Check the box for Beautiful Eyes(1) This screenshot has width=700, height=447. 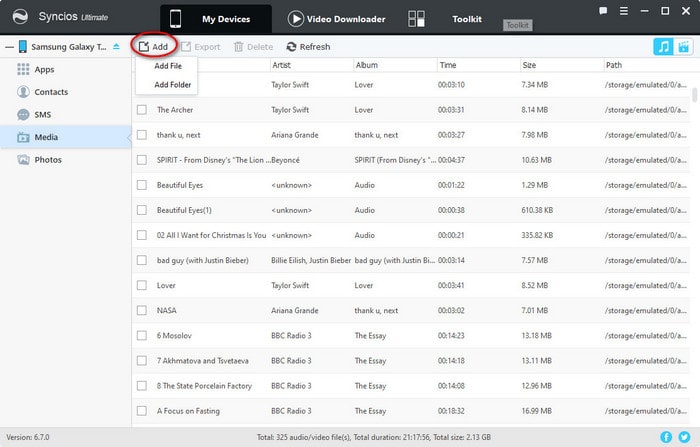(142, 210)
